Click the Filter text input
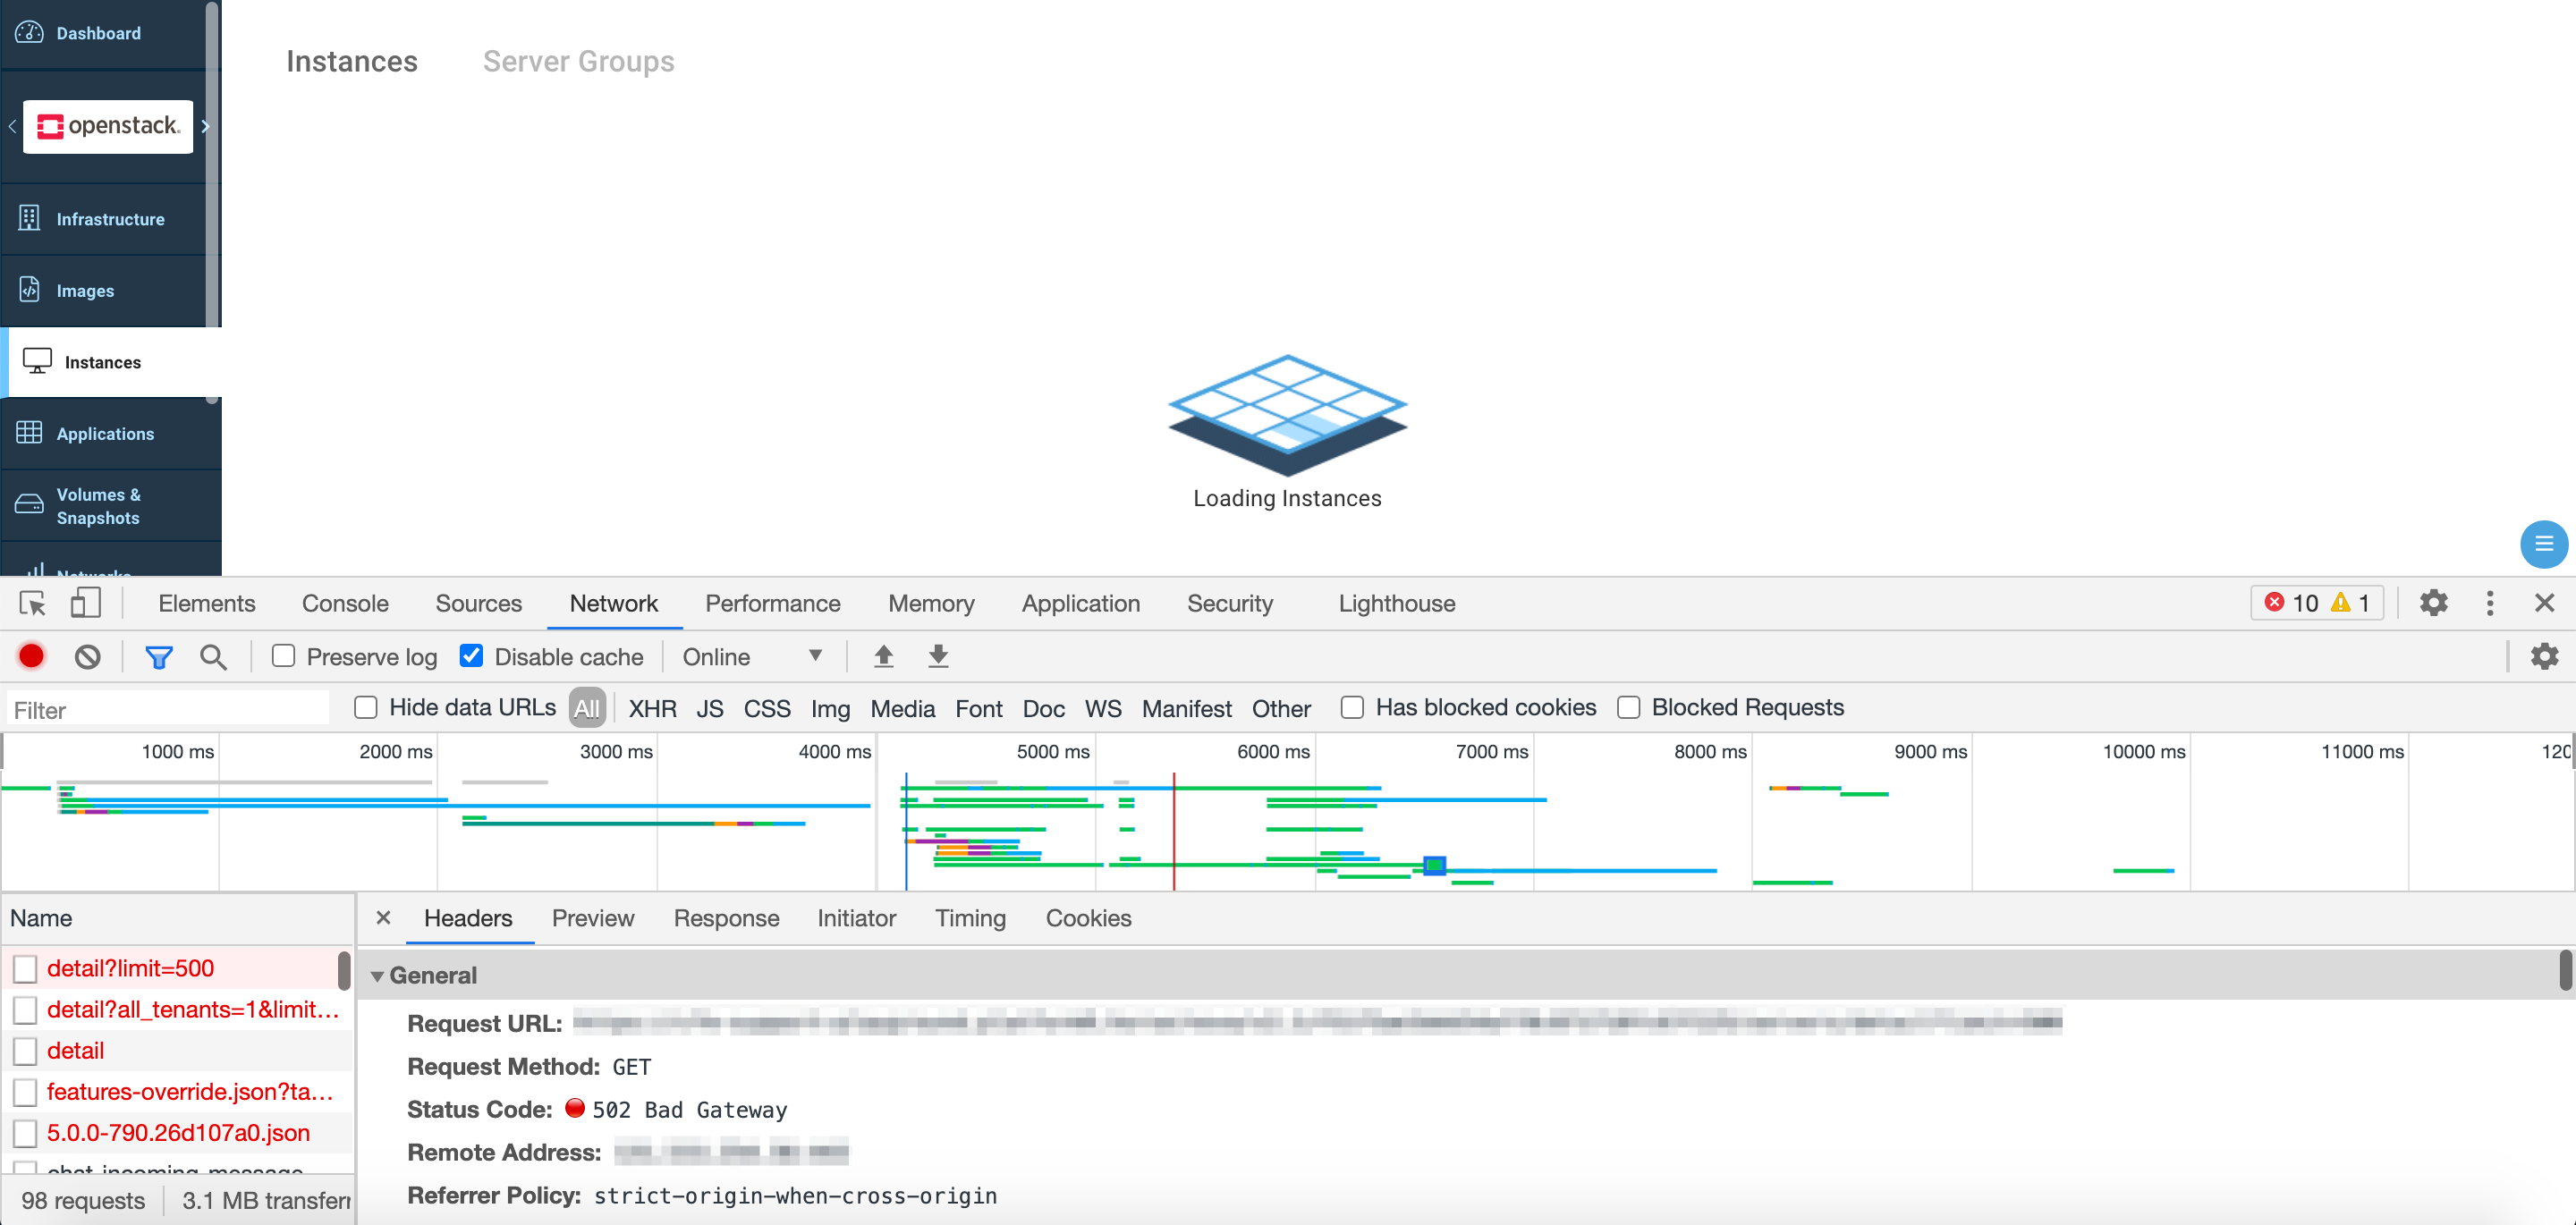Viewport: 2576px width, 1225px height. 168,710
